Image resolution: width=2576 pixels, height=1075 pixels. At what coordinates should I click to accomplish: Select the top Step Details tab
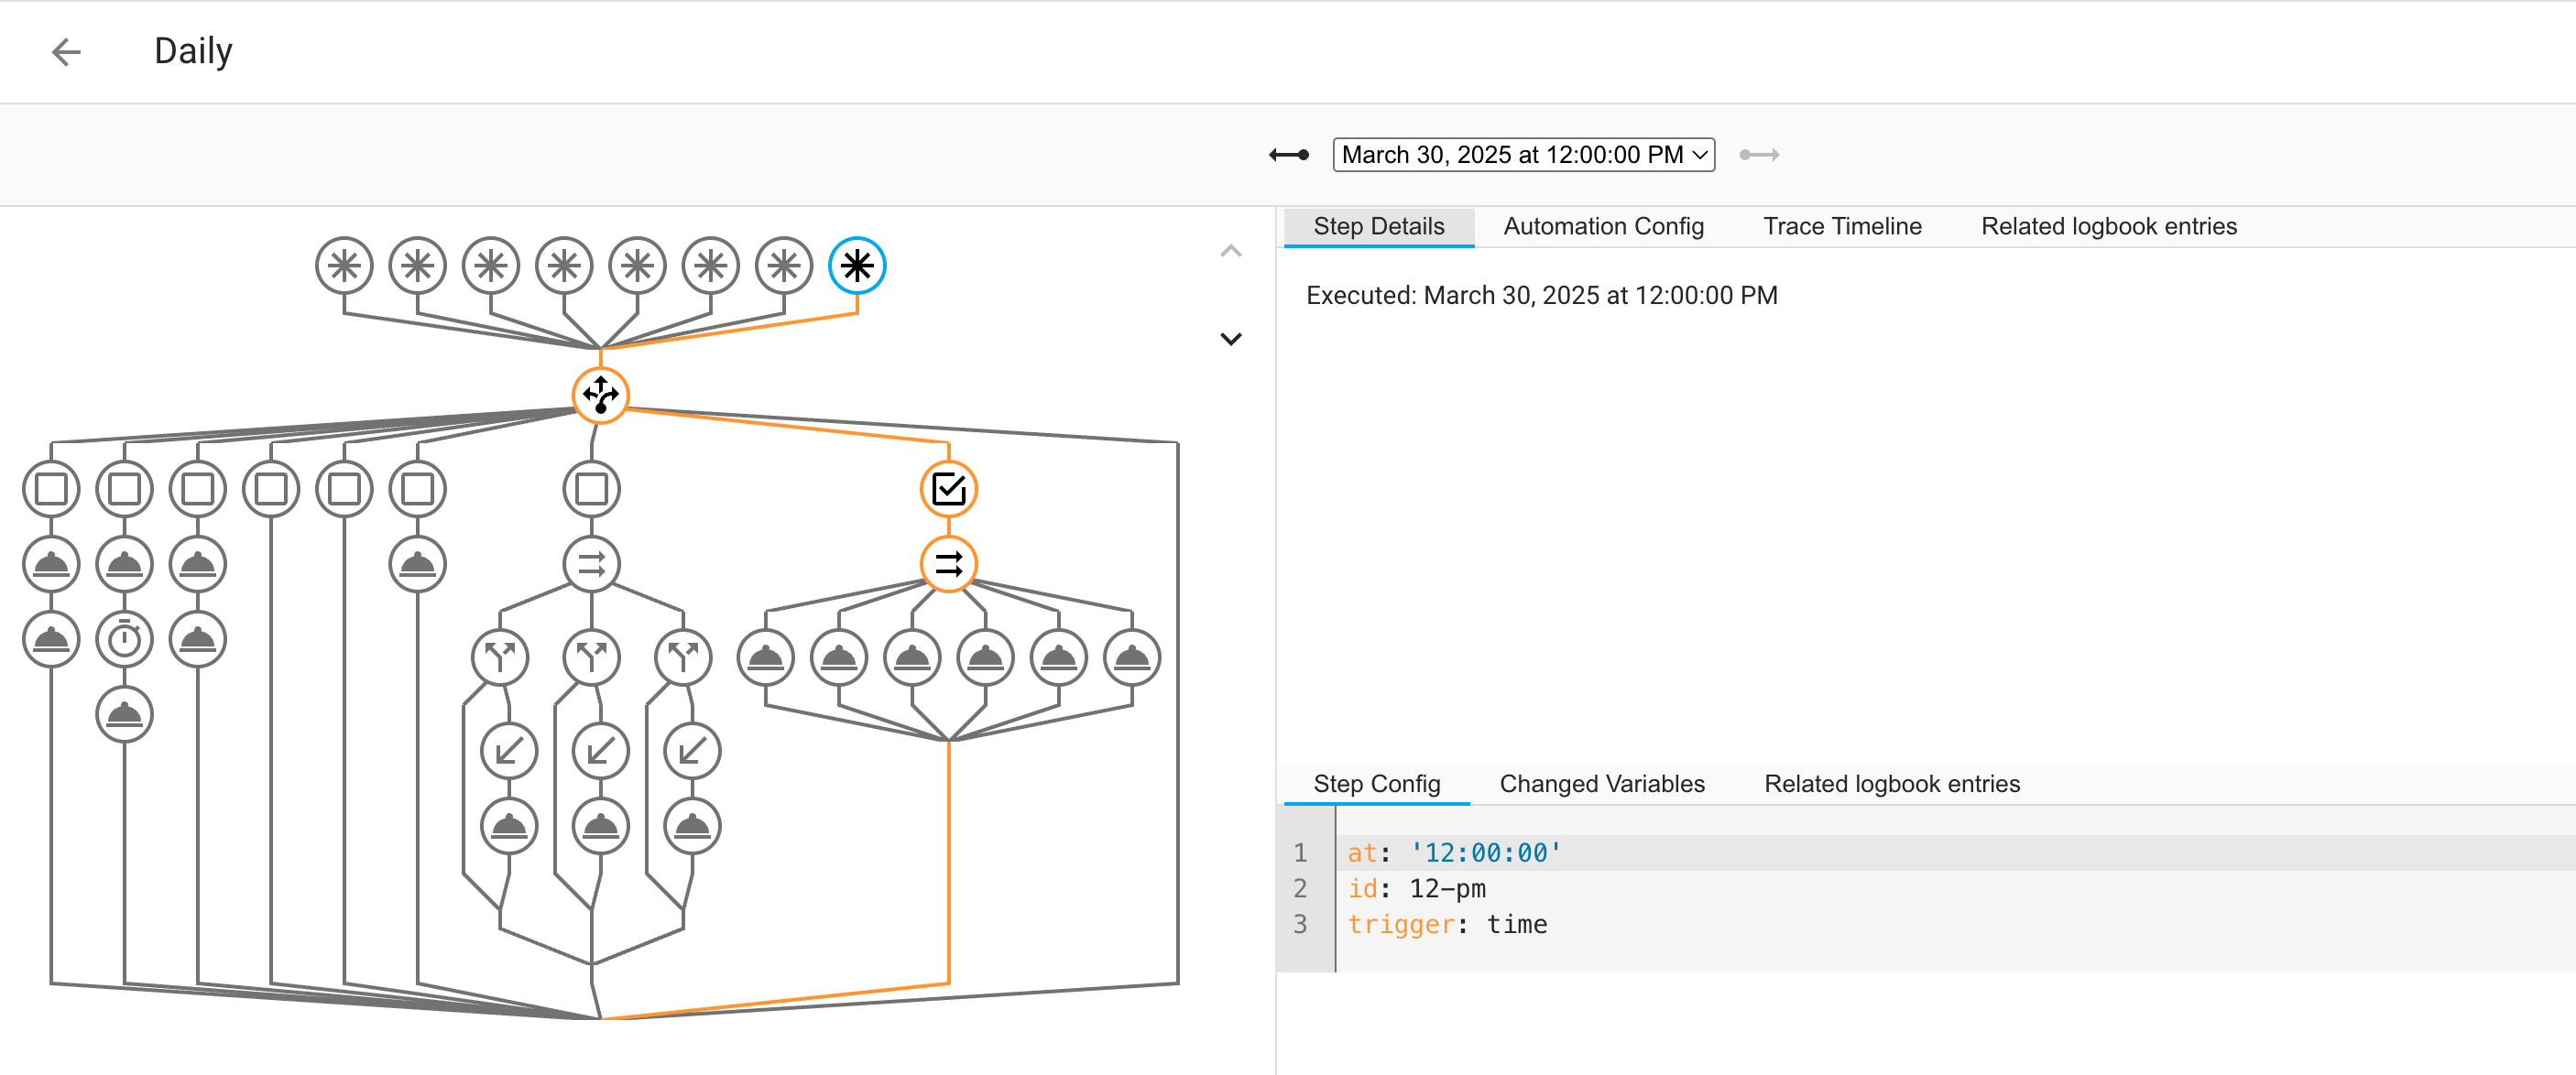1378,227
